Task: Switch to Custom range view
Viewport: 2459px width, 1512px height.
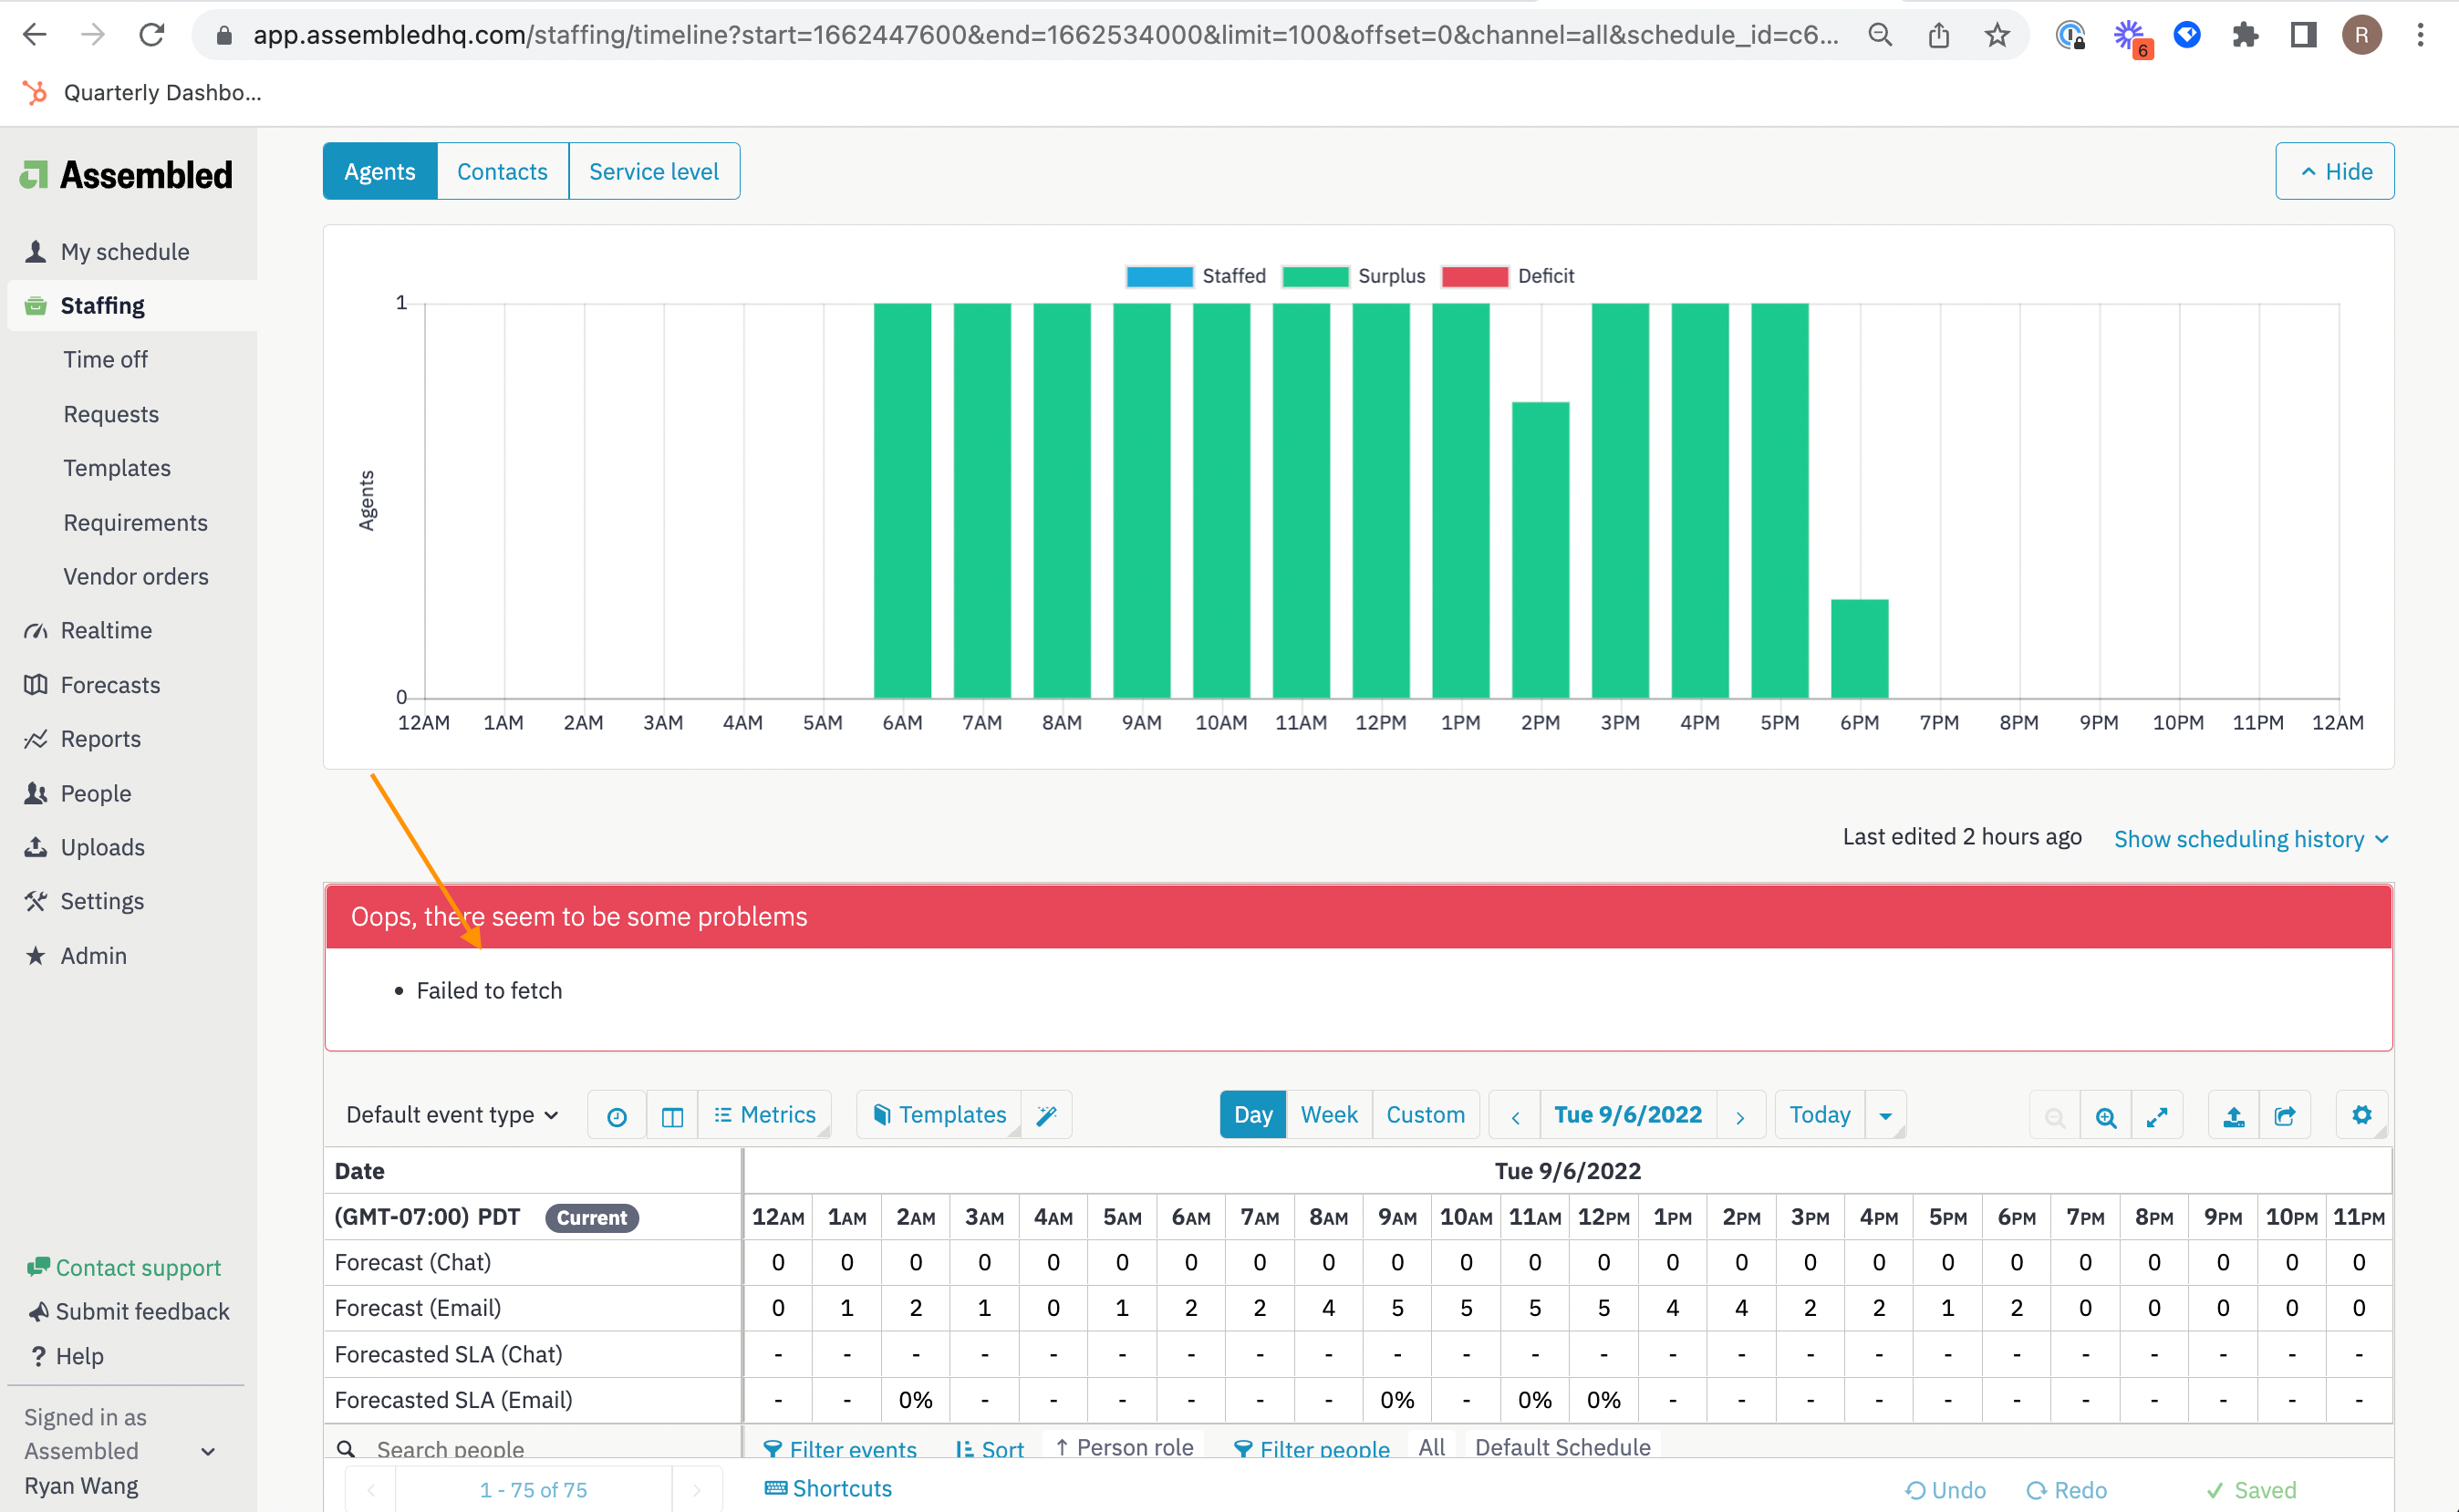Action: (1425, 1114)
